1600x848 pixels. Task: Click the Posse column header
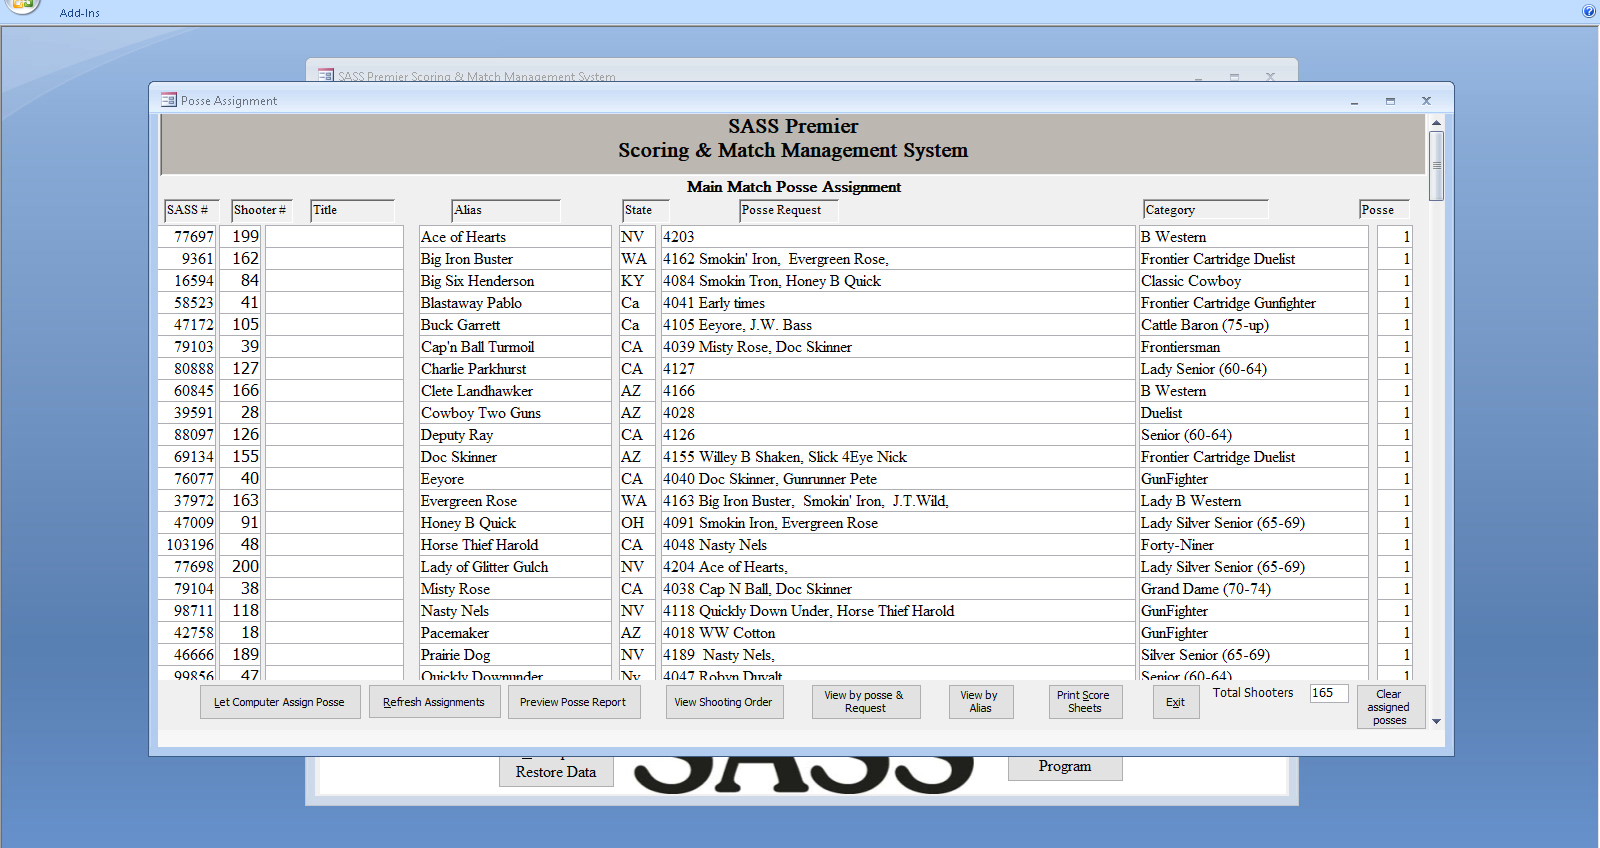(x=1384, y=210)
